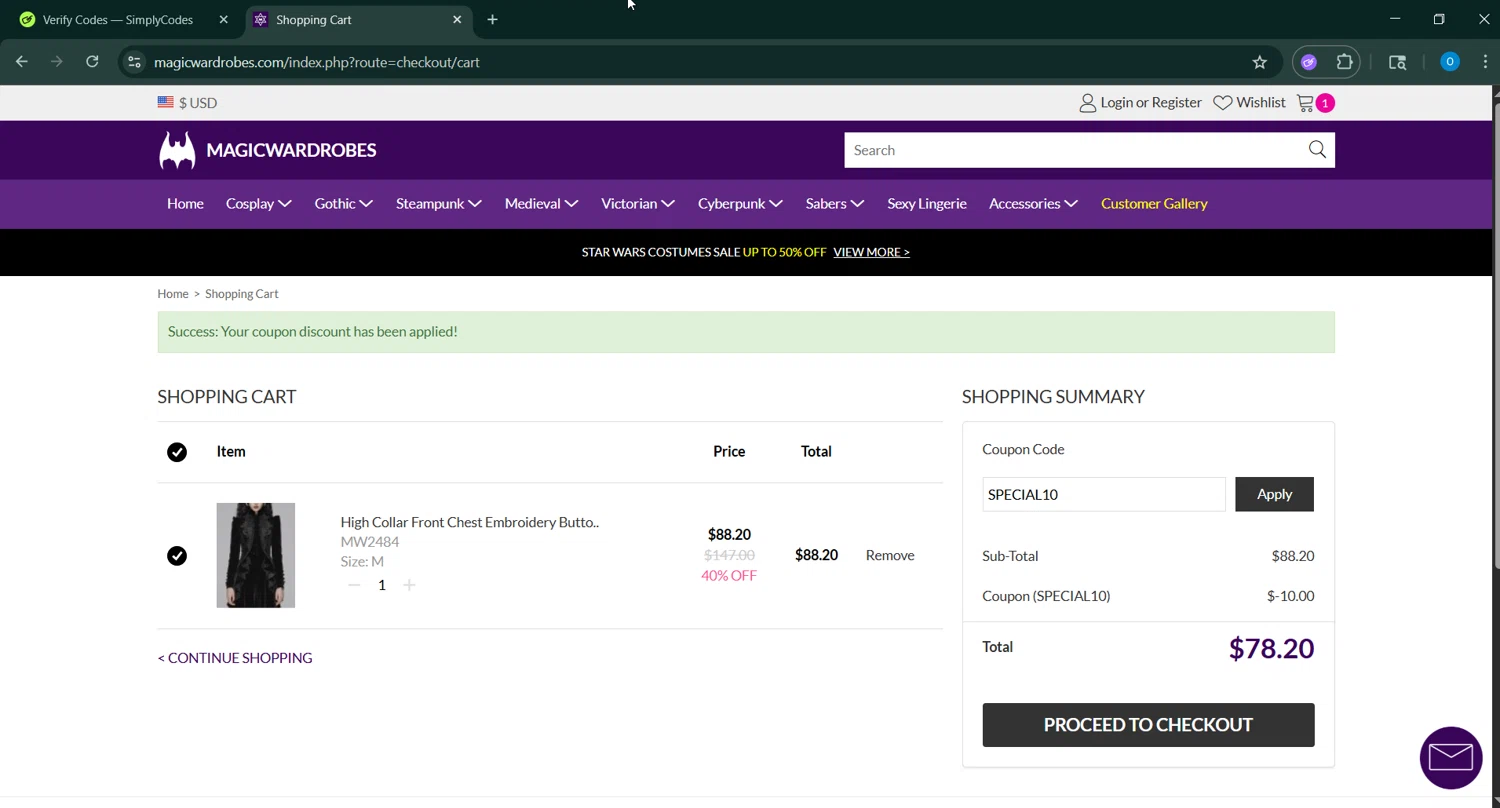Open the cart icon with badge
Image resolution: width=1500 pixels, height=808 pixels.
click(1314, 103)
